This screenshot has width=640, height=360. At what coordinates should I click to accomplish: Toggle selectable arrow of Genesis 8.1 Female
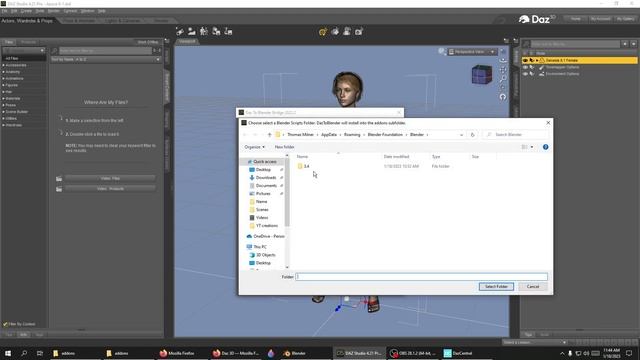pos(531,60)
